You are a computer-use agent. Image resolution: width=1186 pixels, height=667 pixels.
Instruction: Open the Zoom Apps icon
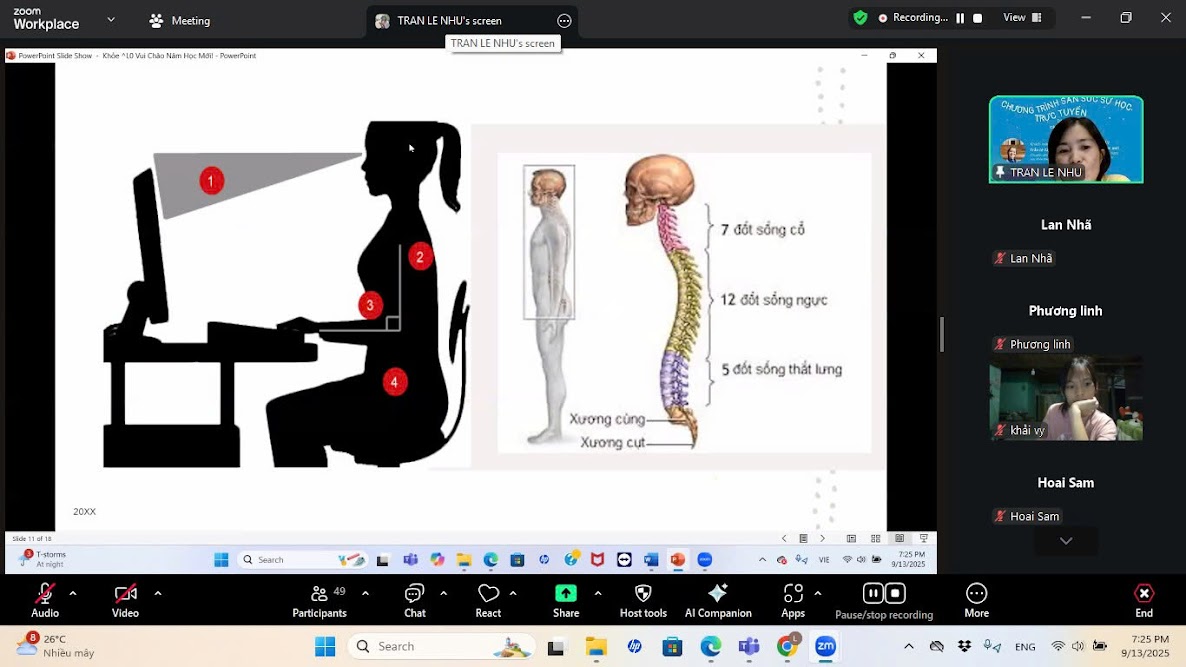tap(793, 594)
